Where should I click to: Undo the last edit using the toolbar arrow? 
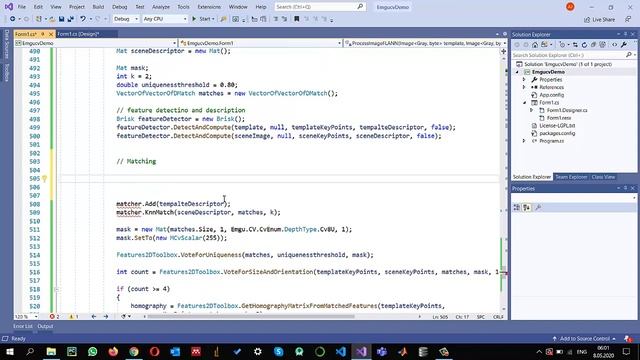point(83,19)
